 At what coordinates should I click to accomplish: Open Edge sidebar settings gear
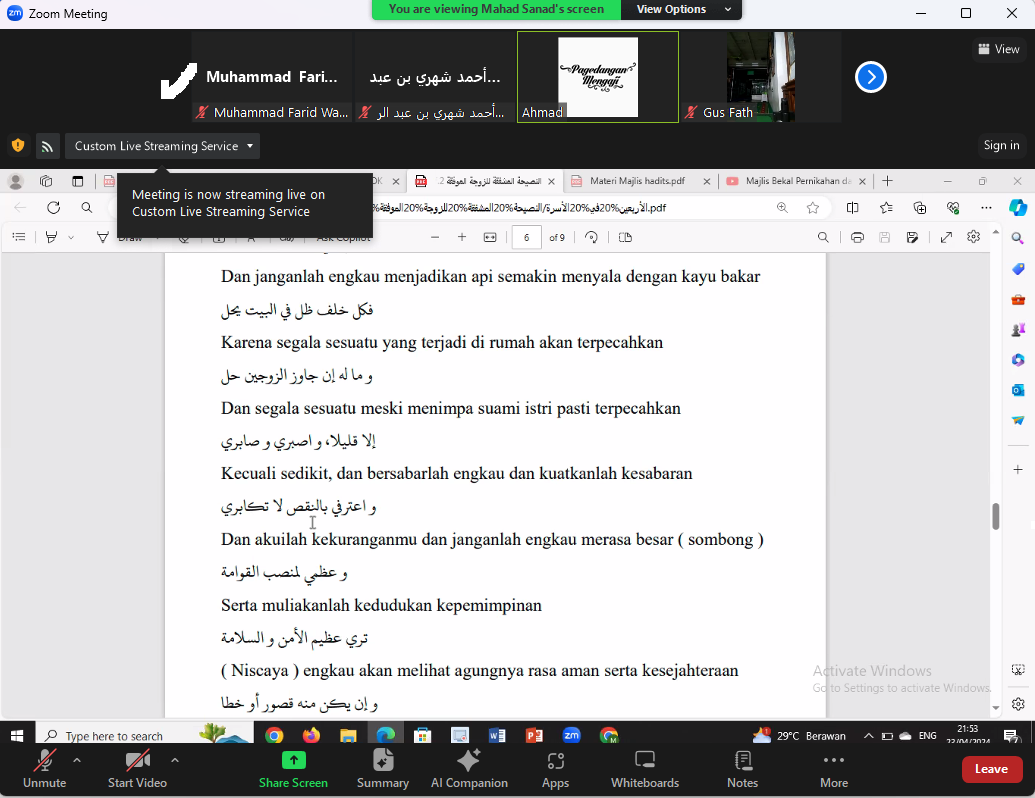point(1018,704)
